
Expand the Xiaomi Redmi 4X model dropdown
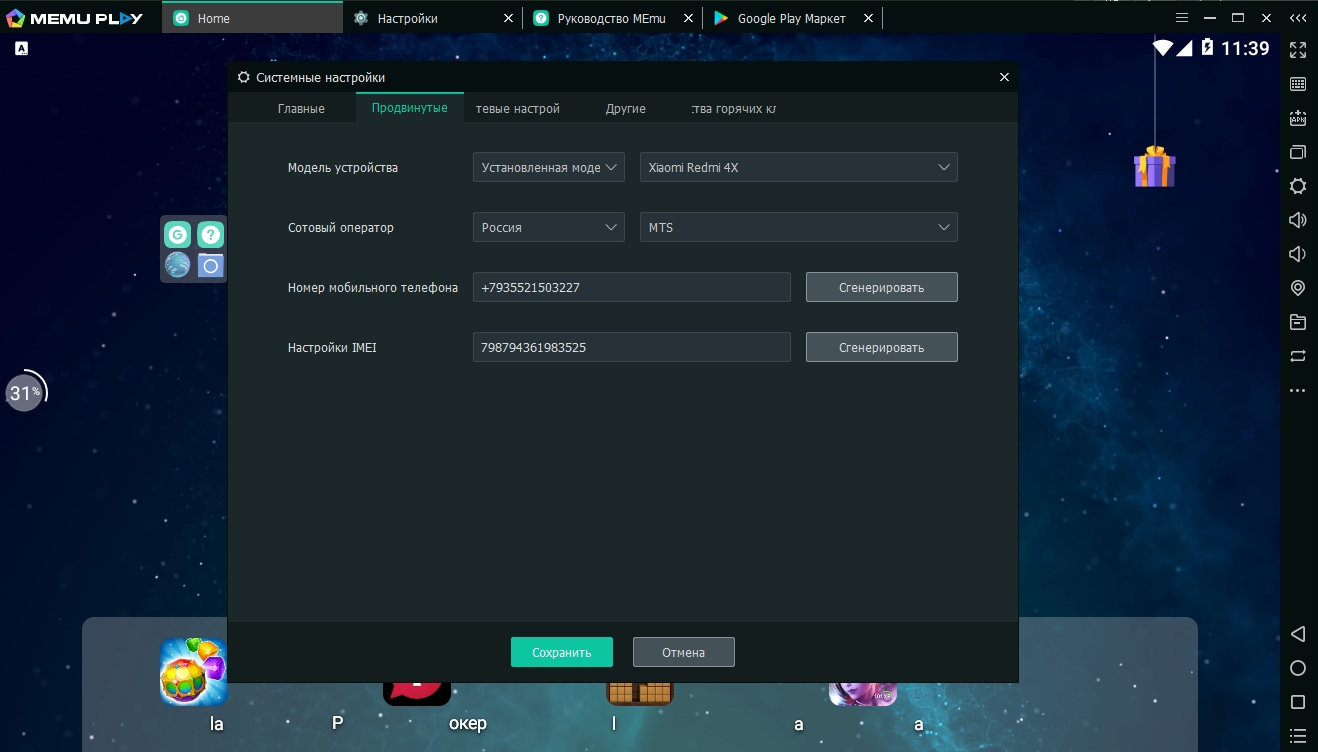coord(798,167)
